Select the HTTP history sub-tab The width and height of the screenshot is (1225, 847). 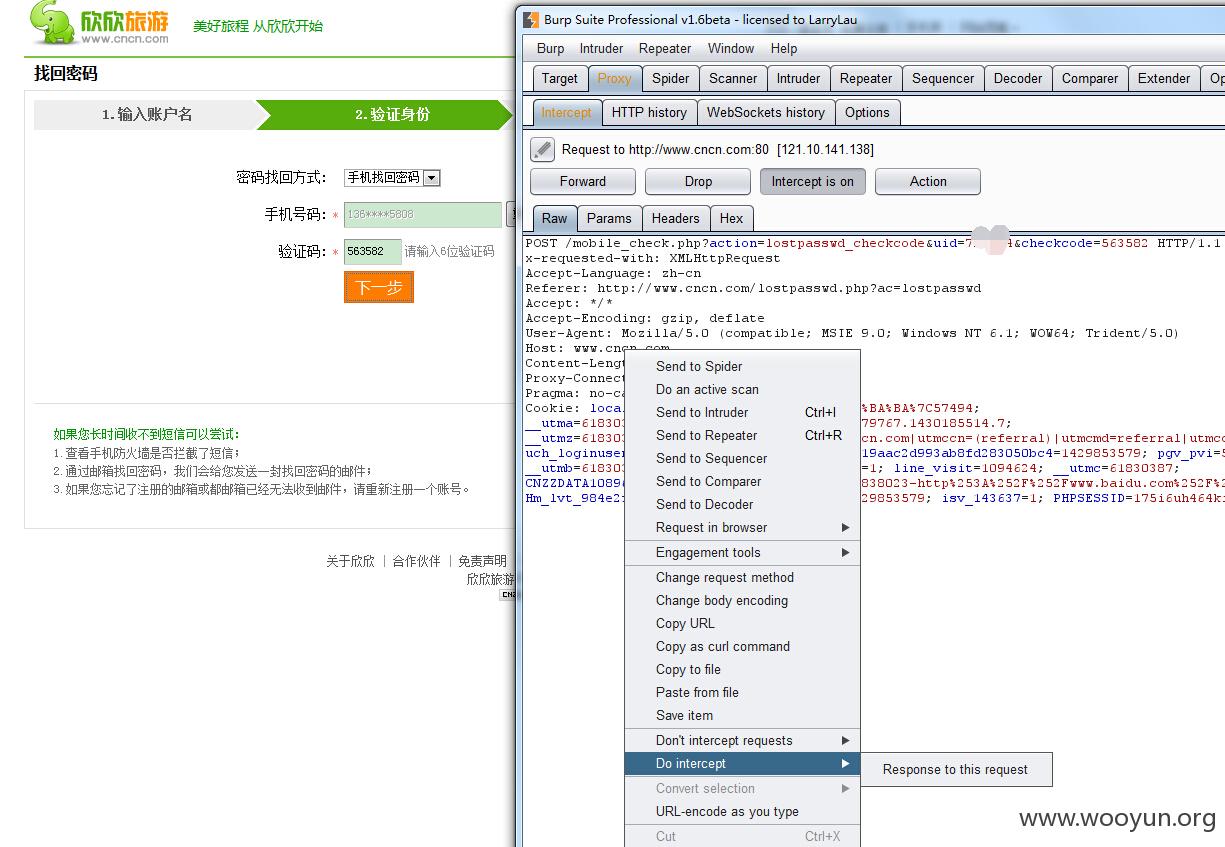click(649, 113)
